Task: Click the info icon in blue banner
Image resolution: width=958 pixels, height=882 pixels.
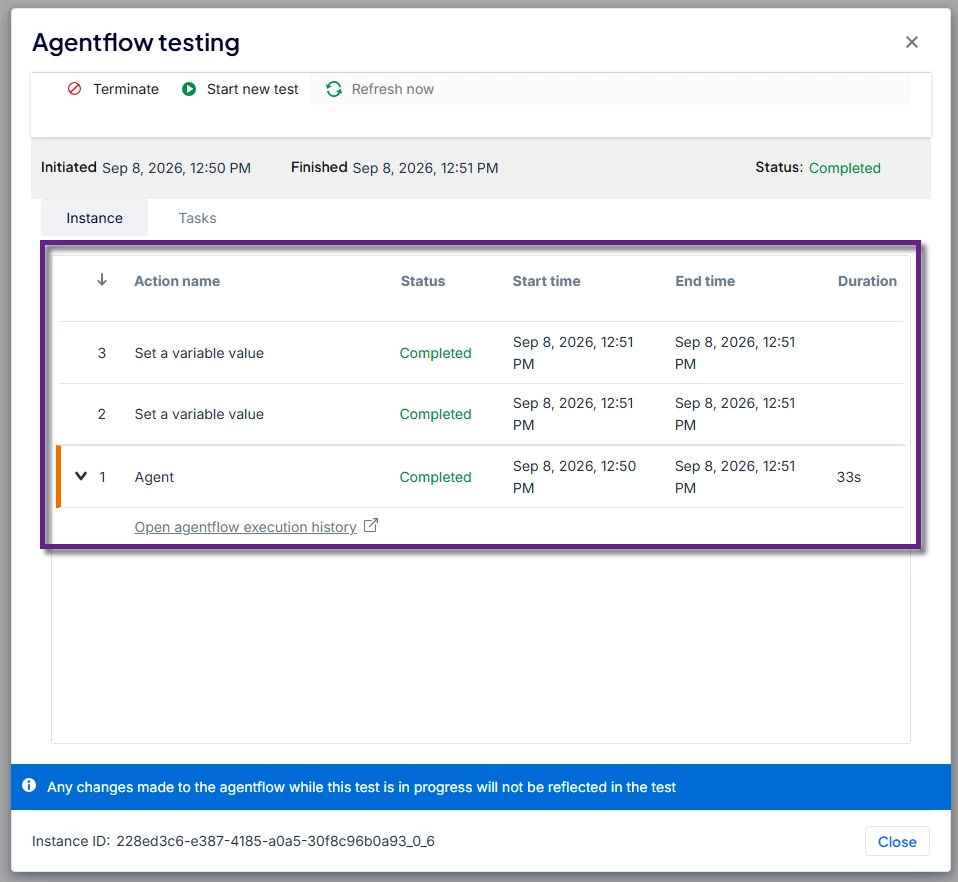Action: click(29, 785)
